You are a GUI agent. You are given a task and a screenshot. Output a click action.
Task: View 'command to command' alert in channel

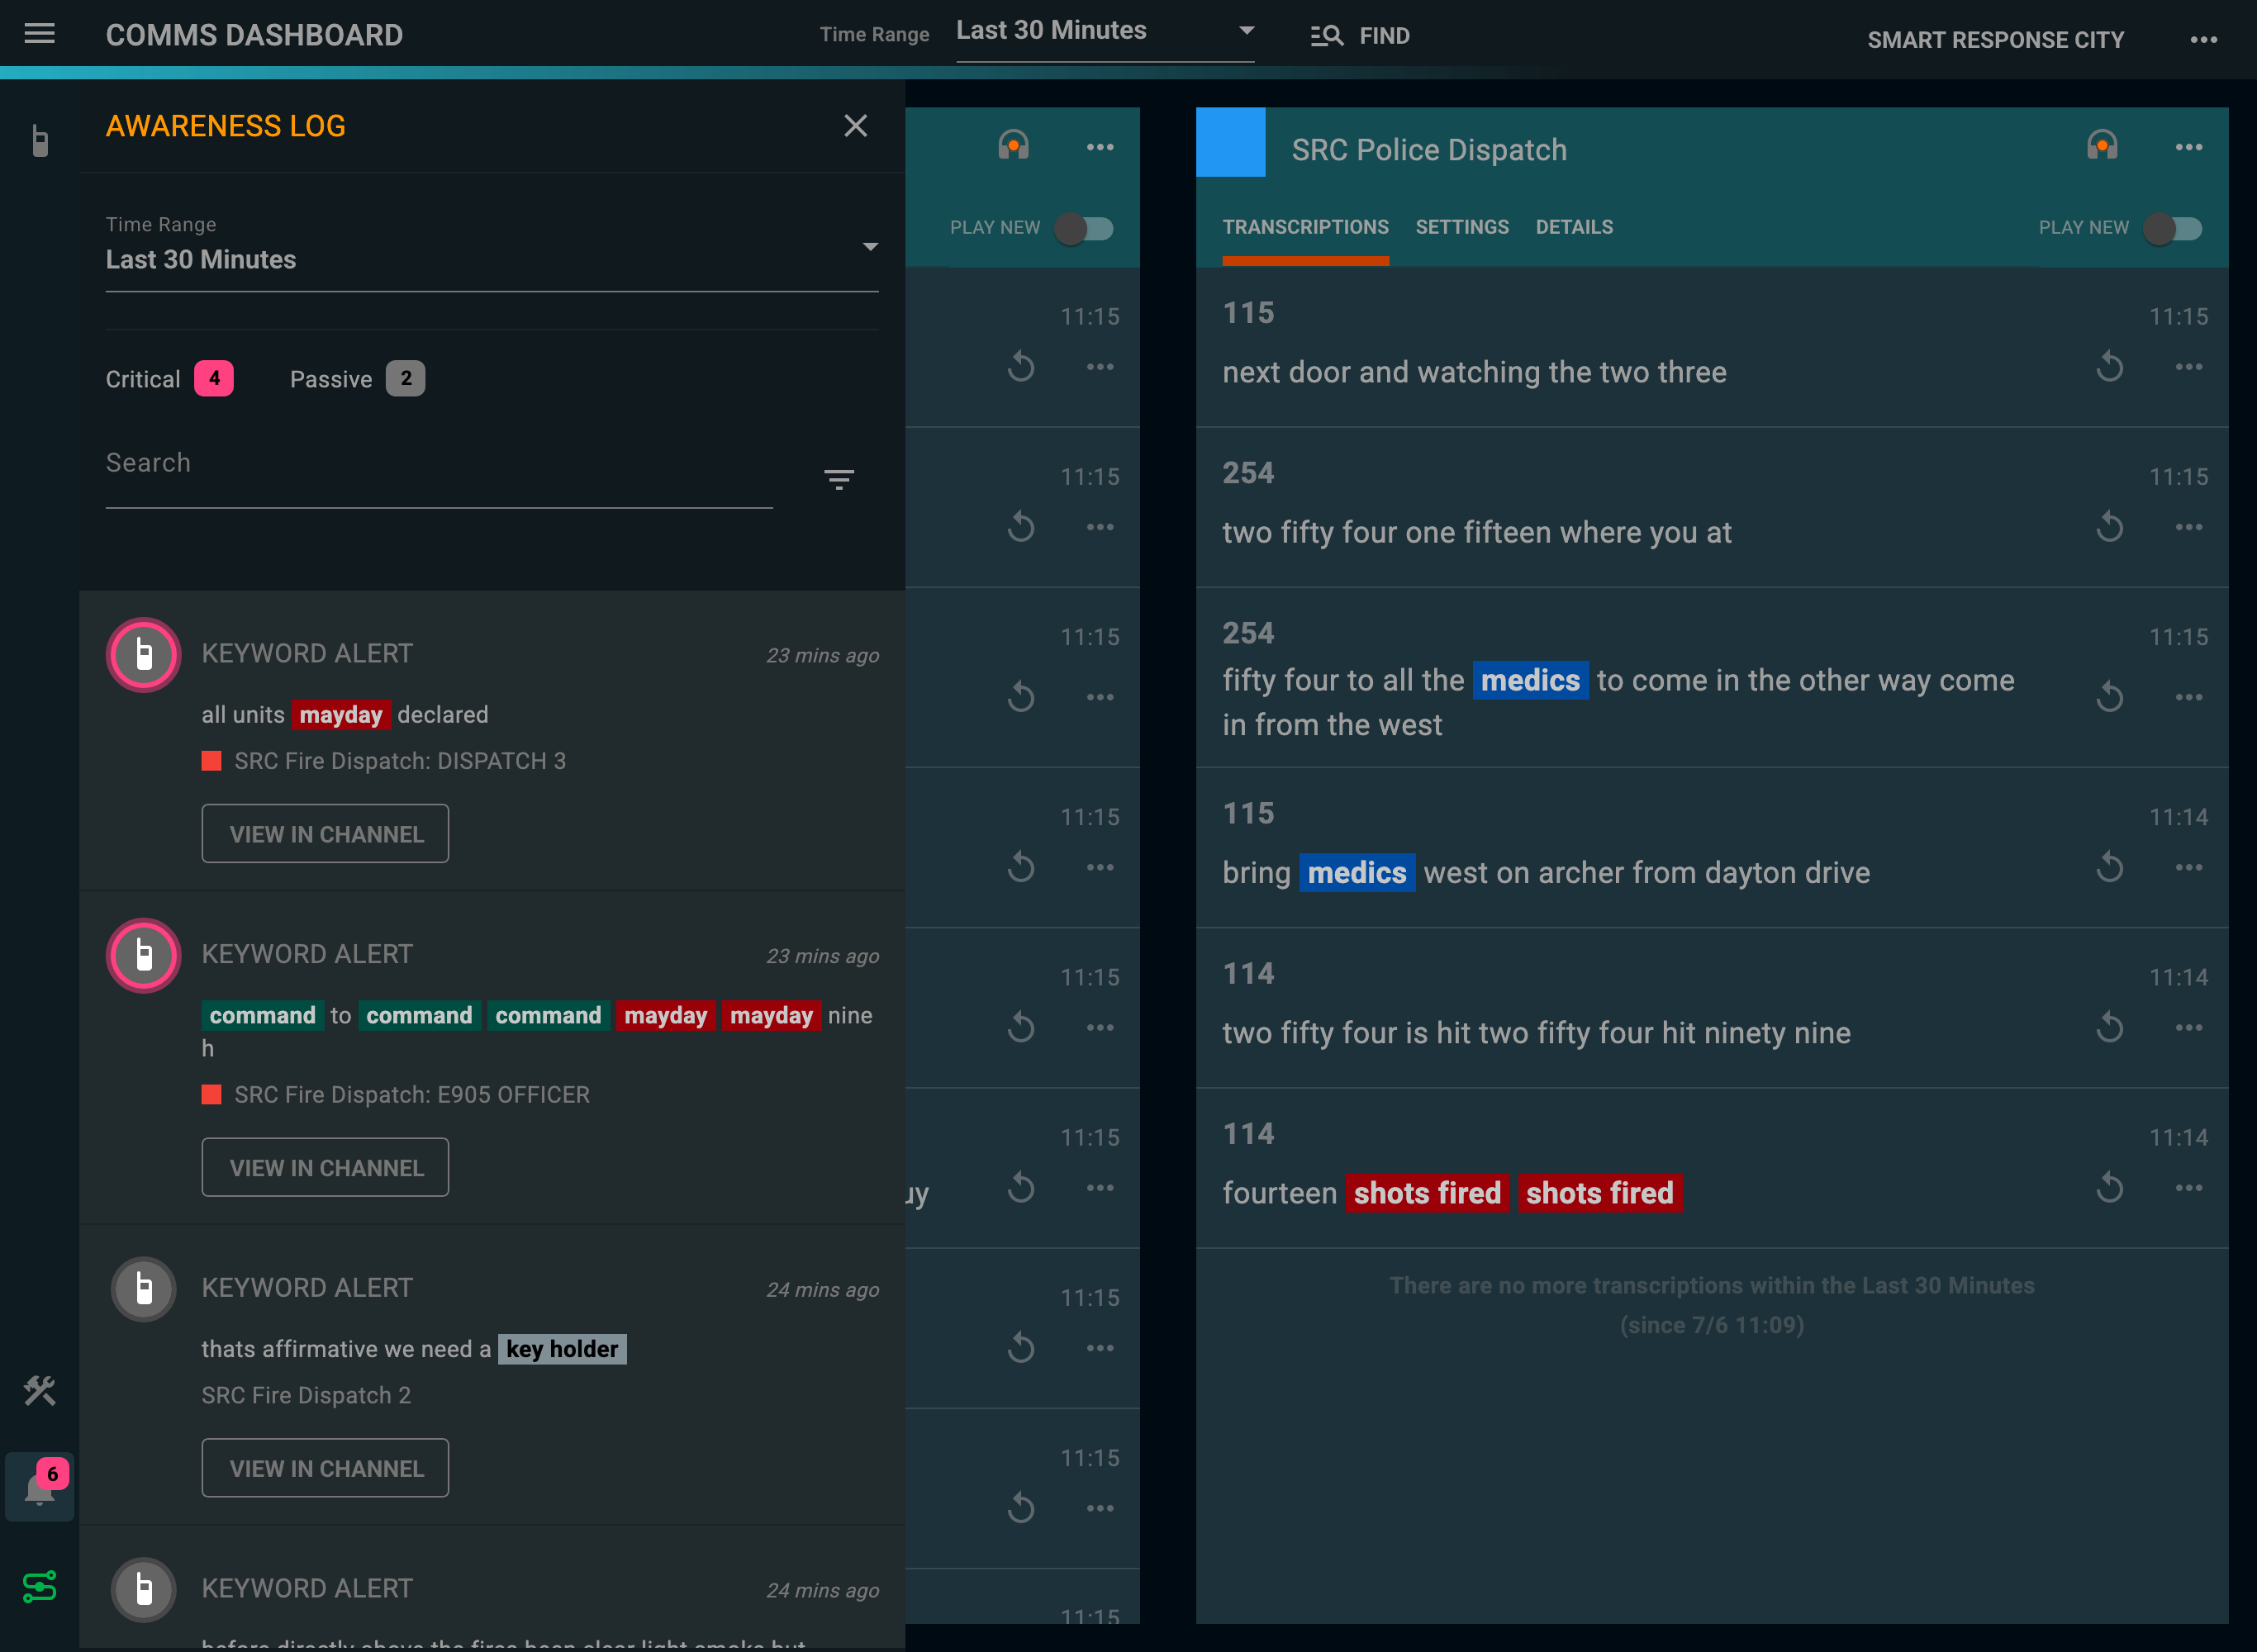pos(325,1168)
